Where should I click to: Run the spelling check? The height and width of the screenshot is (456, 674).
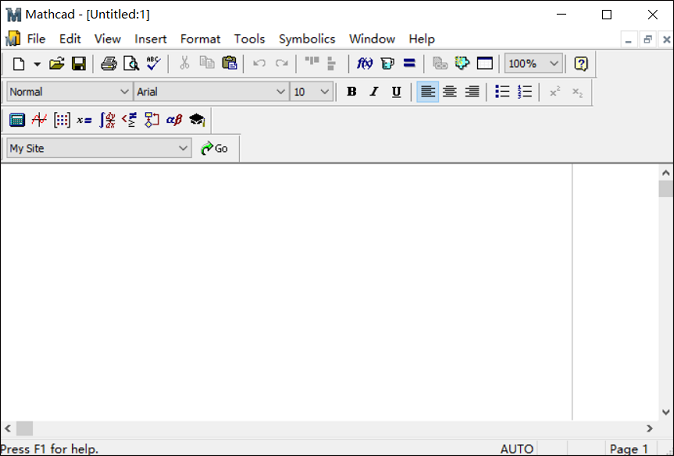(153, 64)
